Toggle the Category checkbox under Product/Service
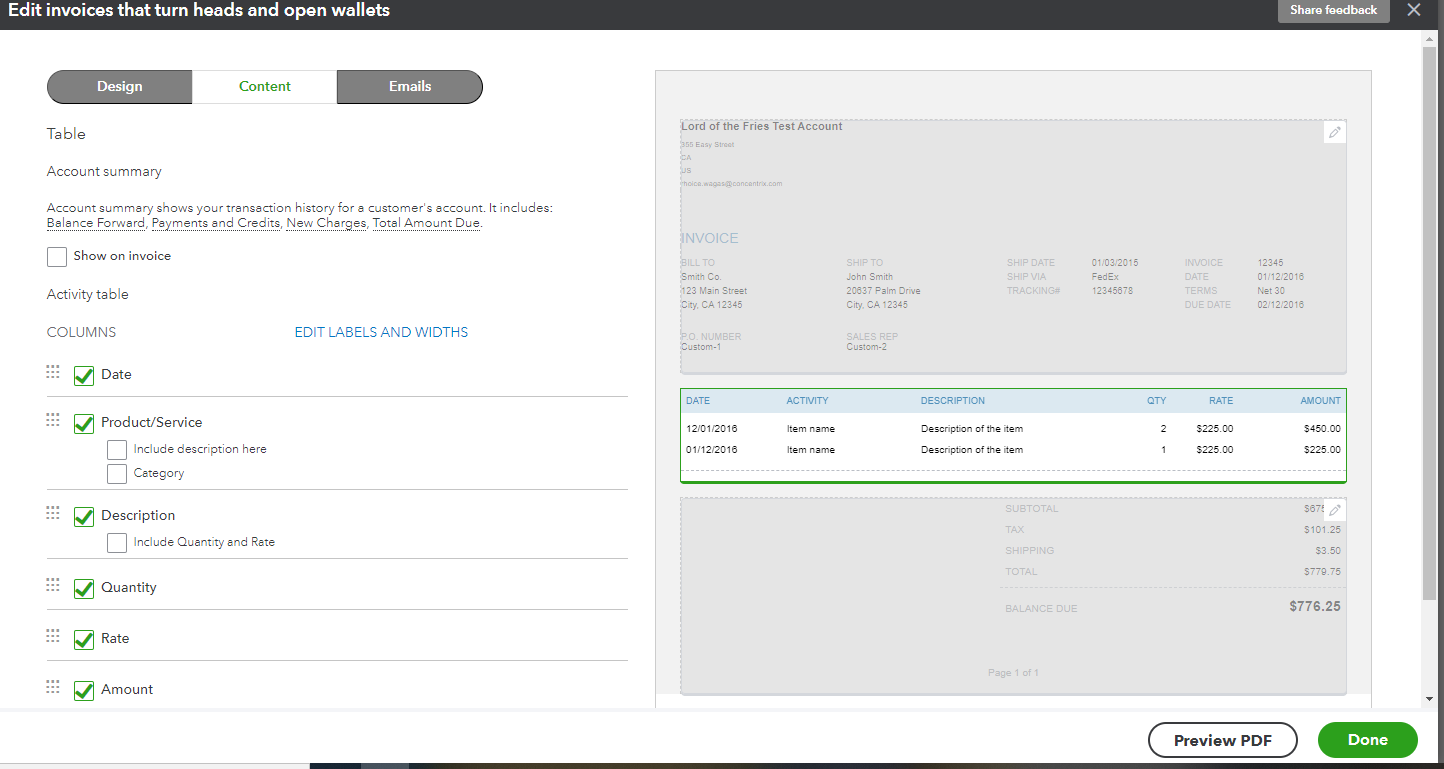 coord(117,473)
